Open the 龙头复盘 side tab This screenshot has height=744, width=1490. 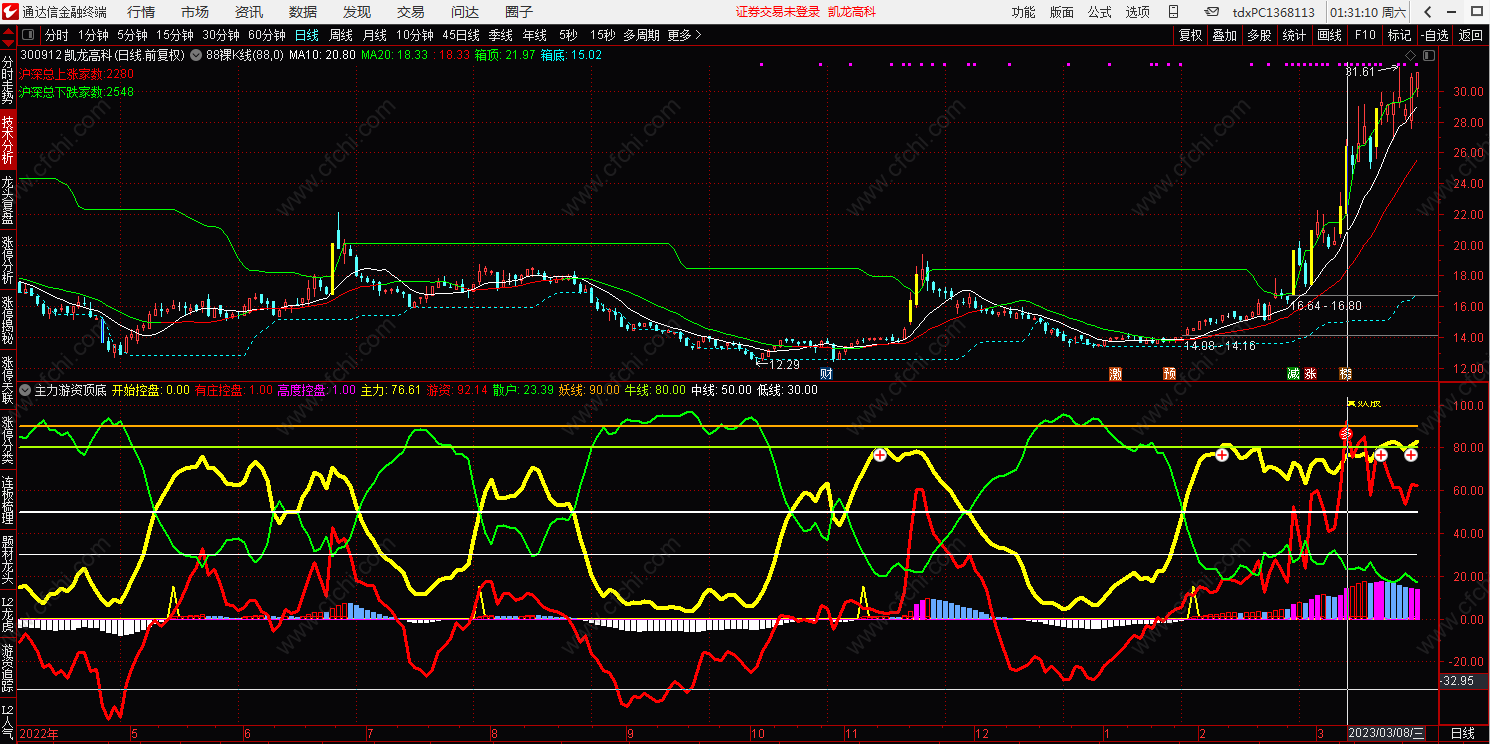point(8,200)
